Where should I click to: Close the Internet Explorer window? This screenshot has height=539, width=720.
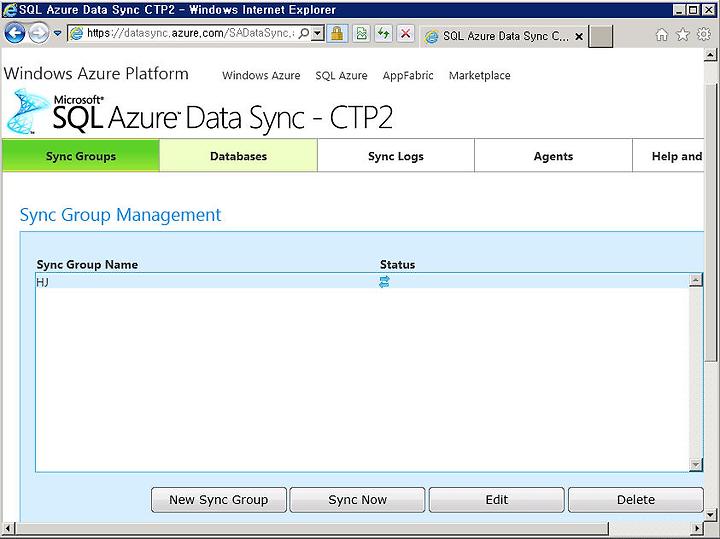(709, 10)
